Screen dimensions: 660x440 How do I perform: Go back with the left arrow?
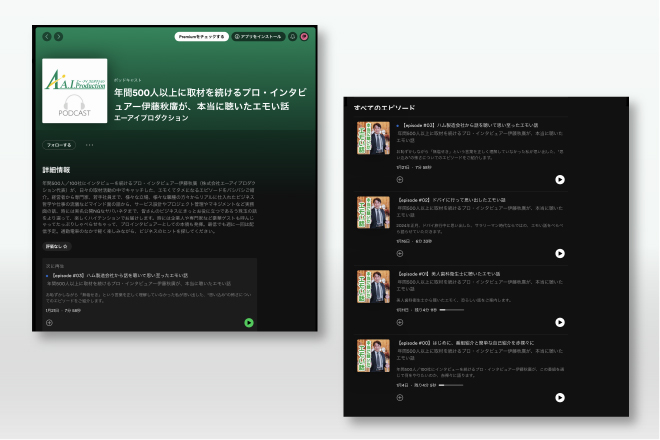[46, 36]
